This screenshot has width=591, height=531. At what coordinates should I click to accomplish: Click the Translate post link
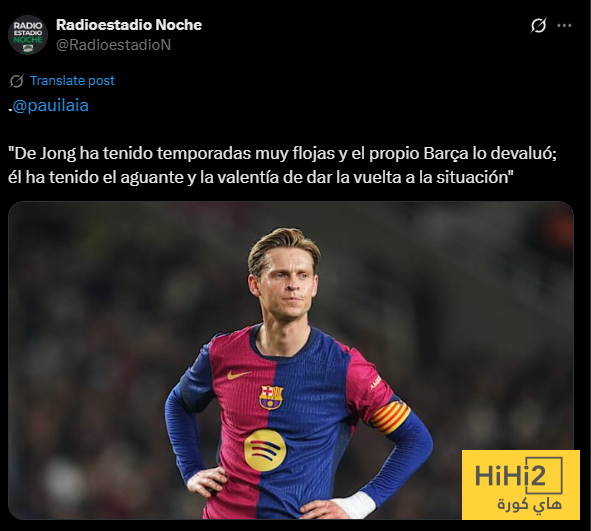(x=72, y=81)
